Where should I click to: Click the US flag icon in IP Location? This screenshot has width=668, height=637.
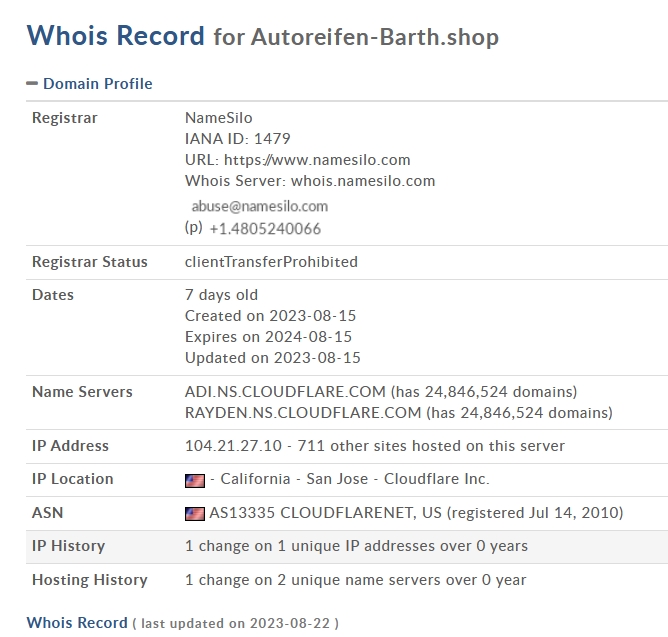[x=195, y=481]
